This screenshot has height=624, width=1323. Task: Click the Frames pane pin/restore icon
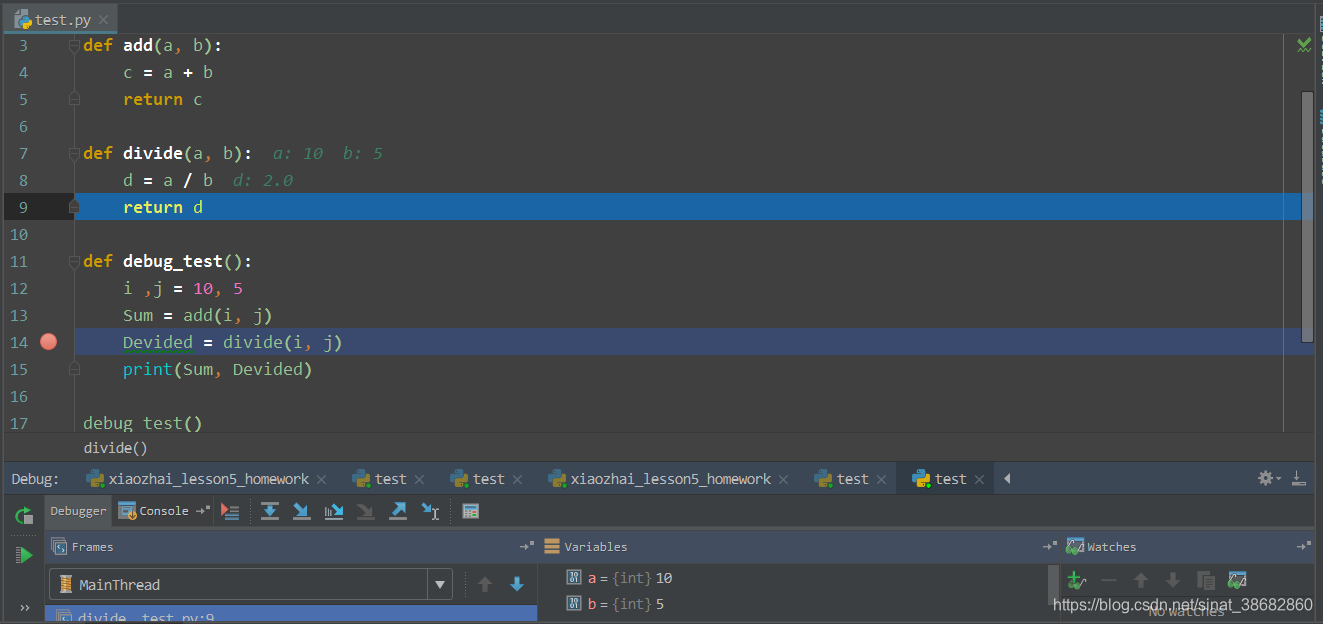[527, 547]
